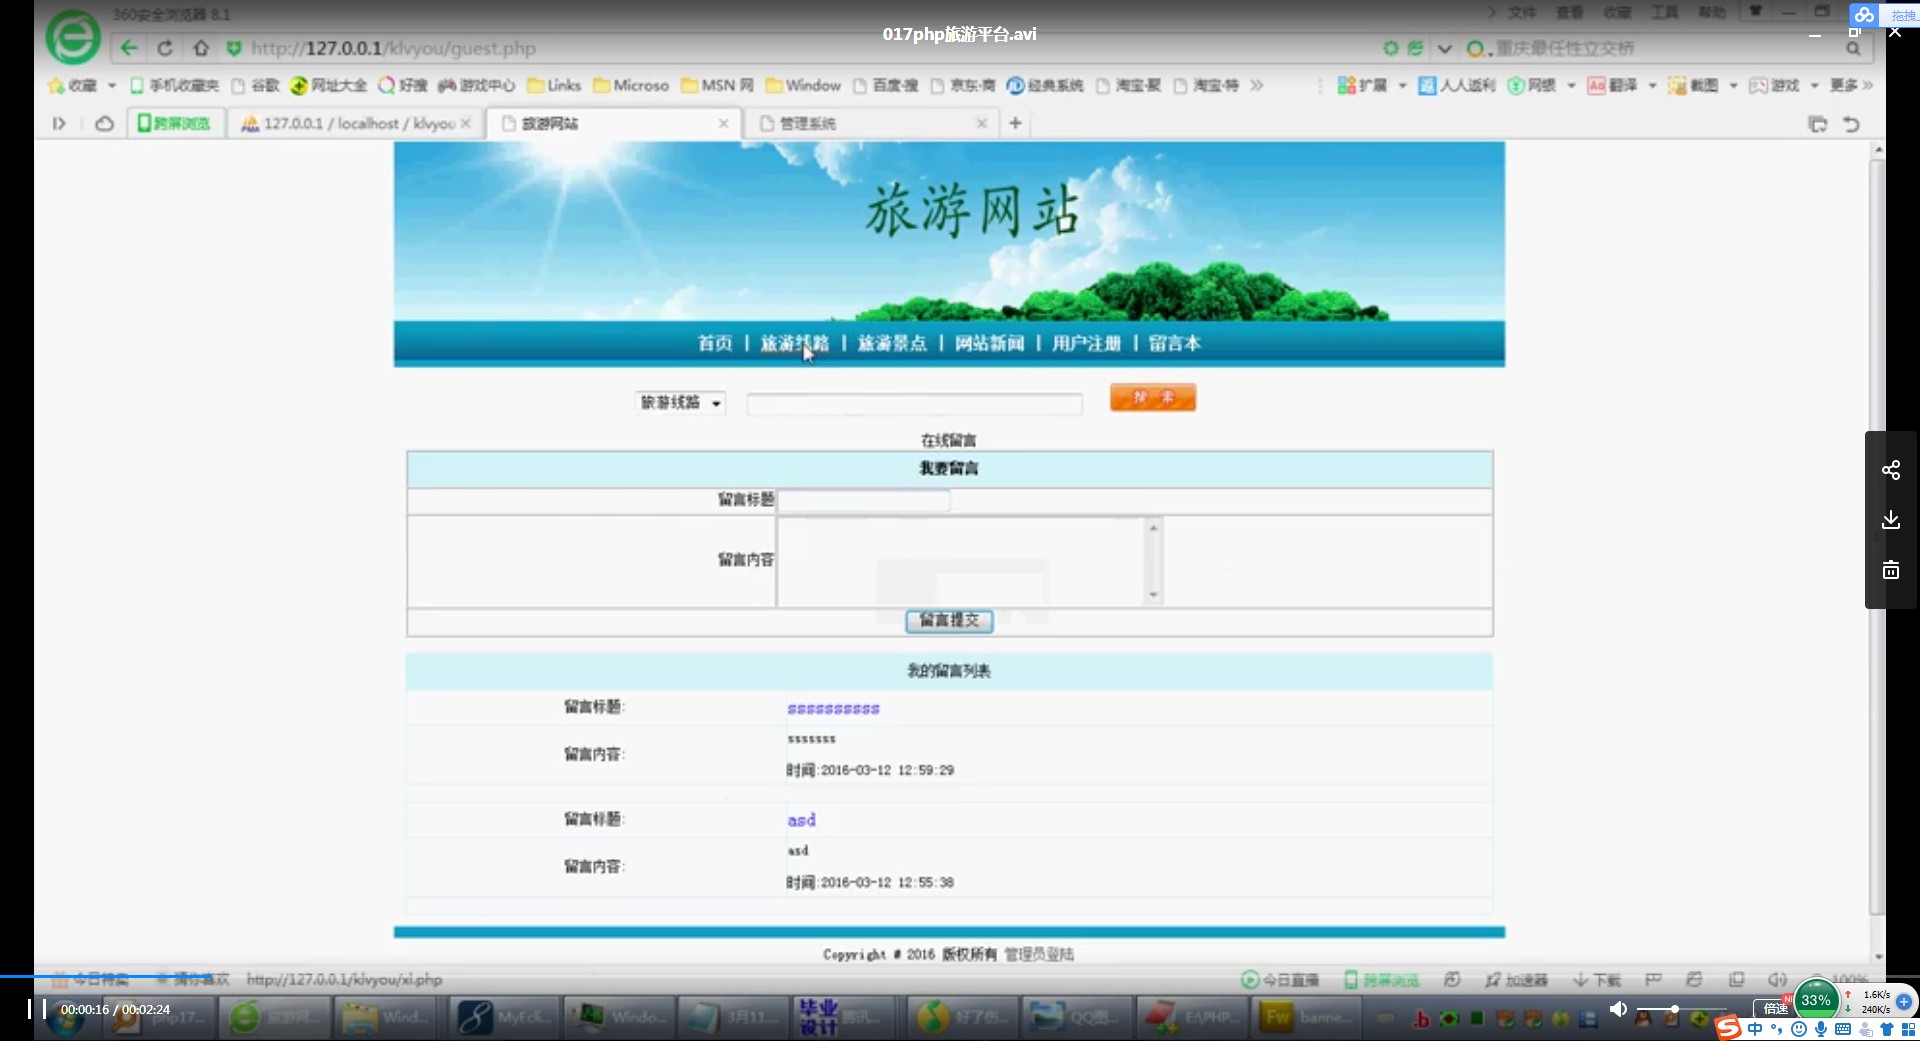Expand the 截图 dropdown arrow

[1733, 86]
